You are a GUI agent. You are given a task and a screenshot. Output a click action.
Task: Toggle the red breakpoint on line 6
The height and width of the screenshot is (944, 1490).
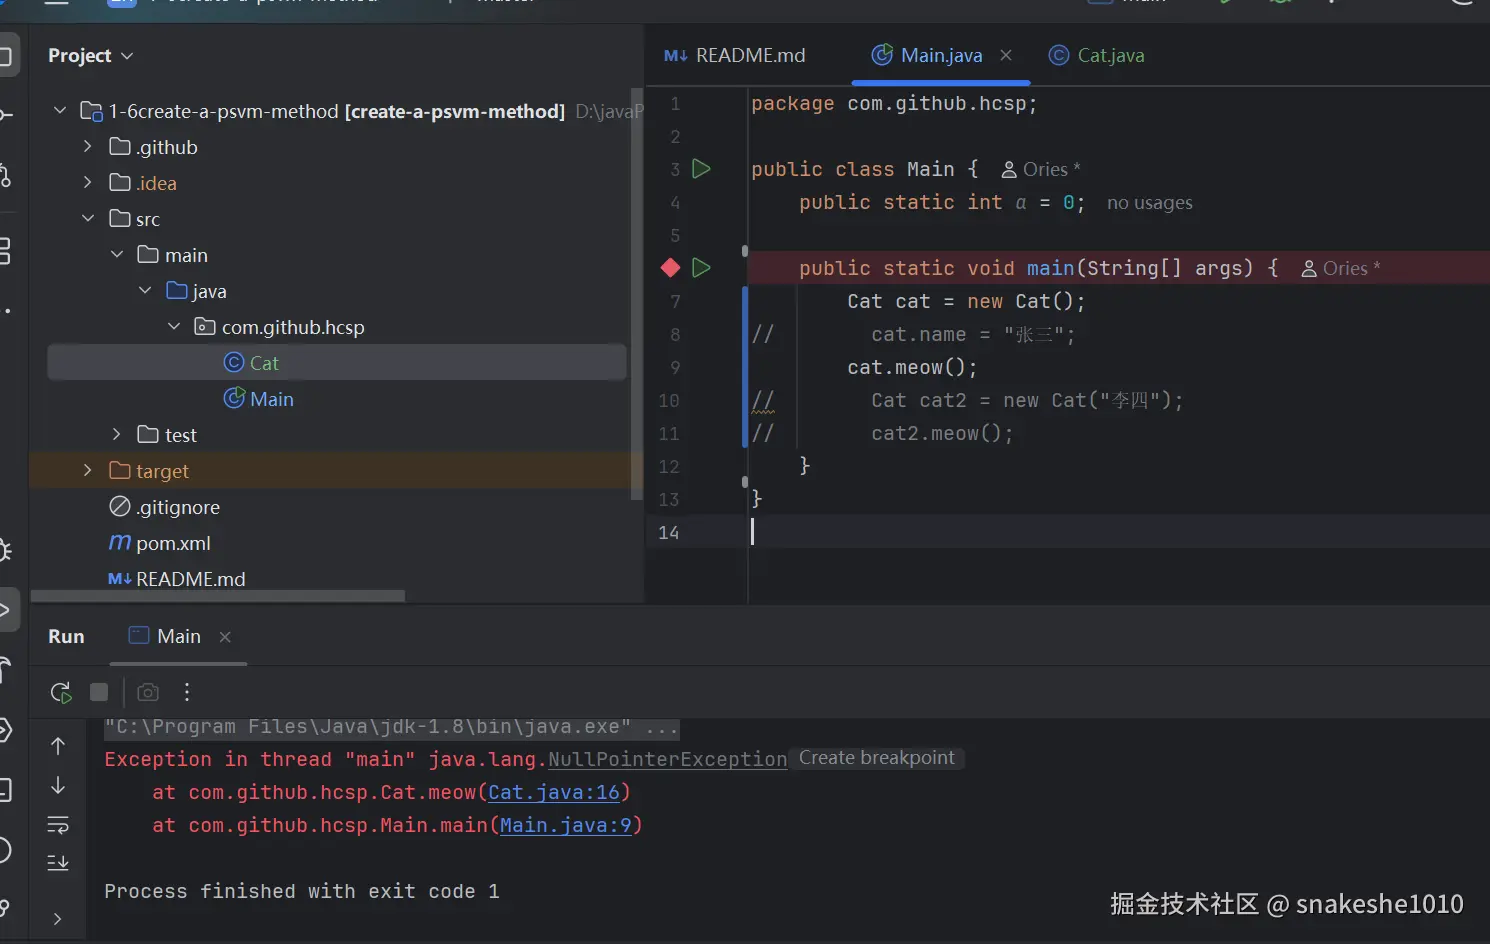click(671, 268)
